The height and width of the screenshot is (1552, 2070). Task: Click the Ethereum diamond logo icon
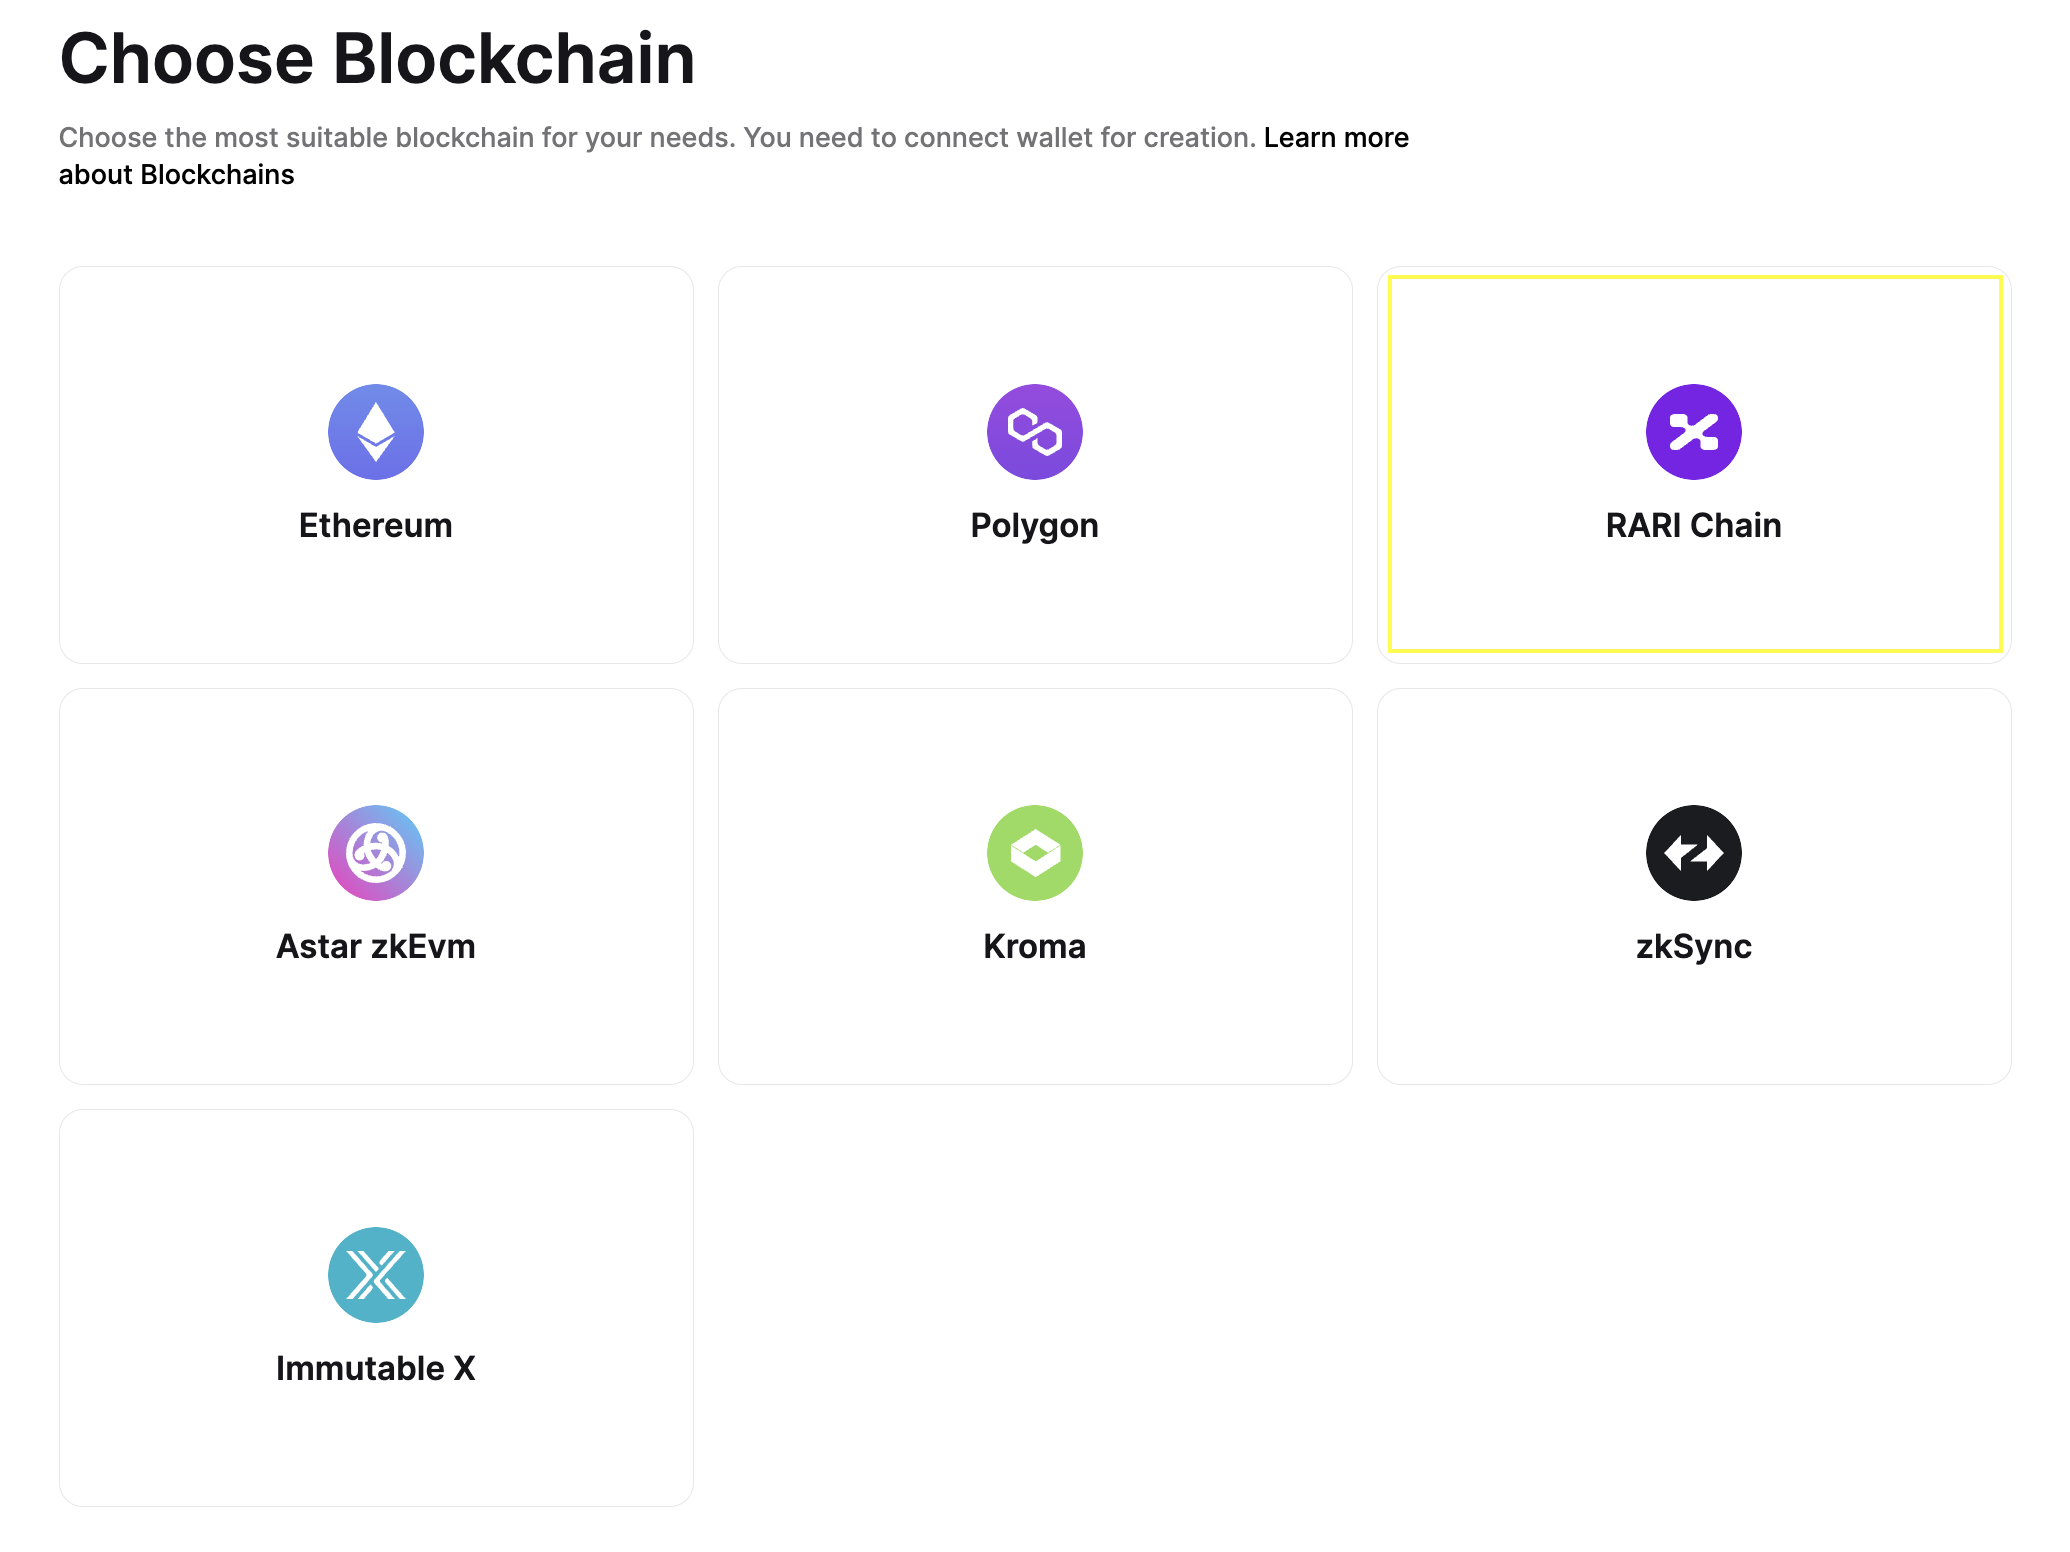click(376, 432)
